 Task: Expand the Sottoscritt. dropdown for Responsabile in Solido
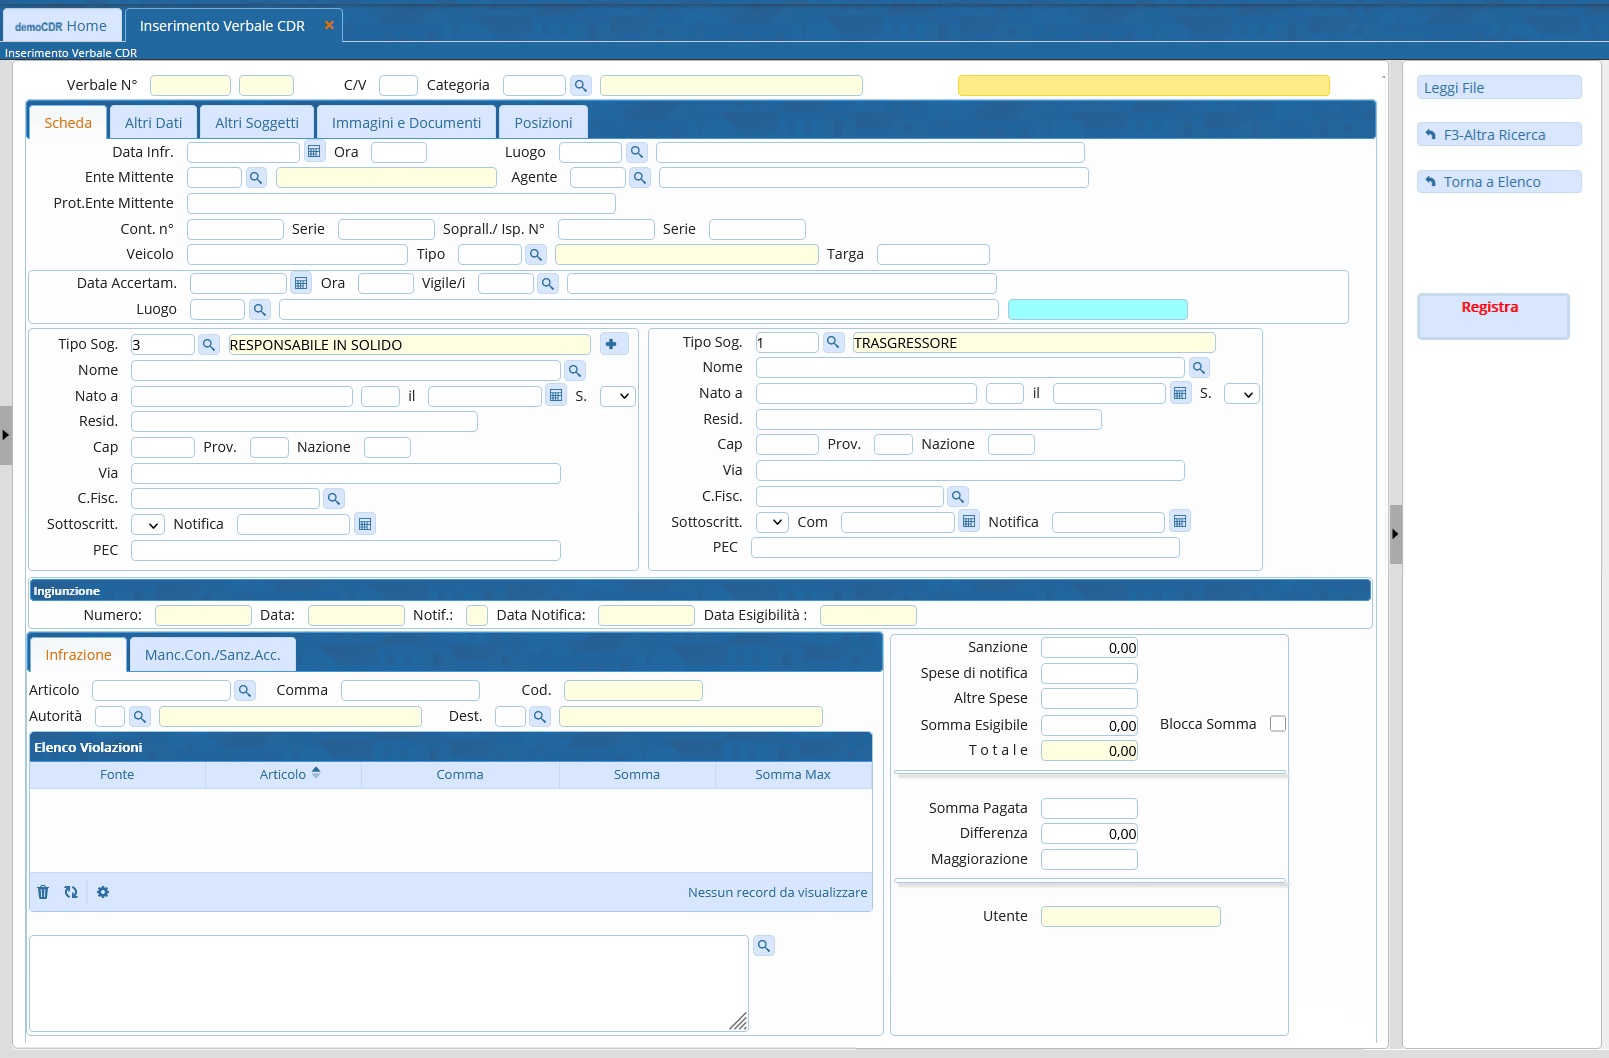click(148, 525)
